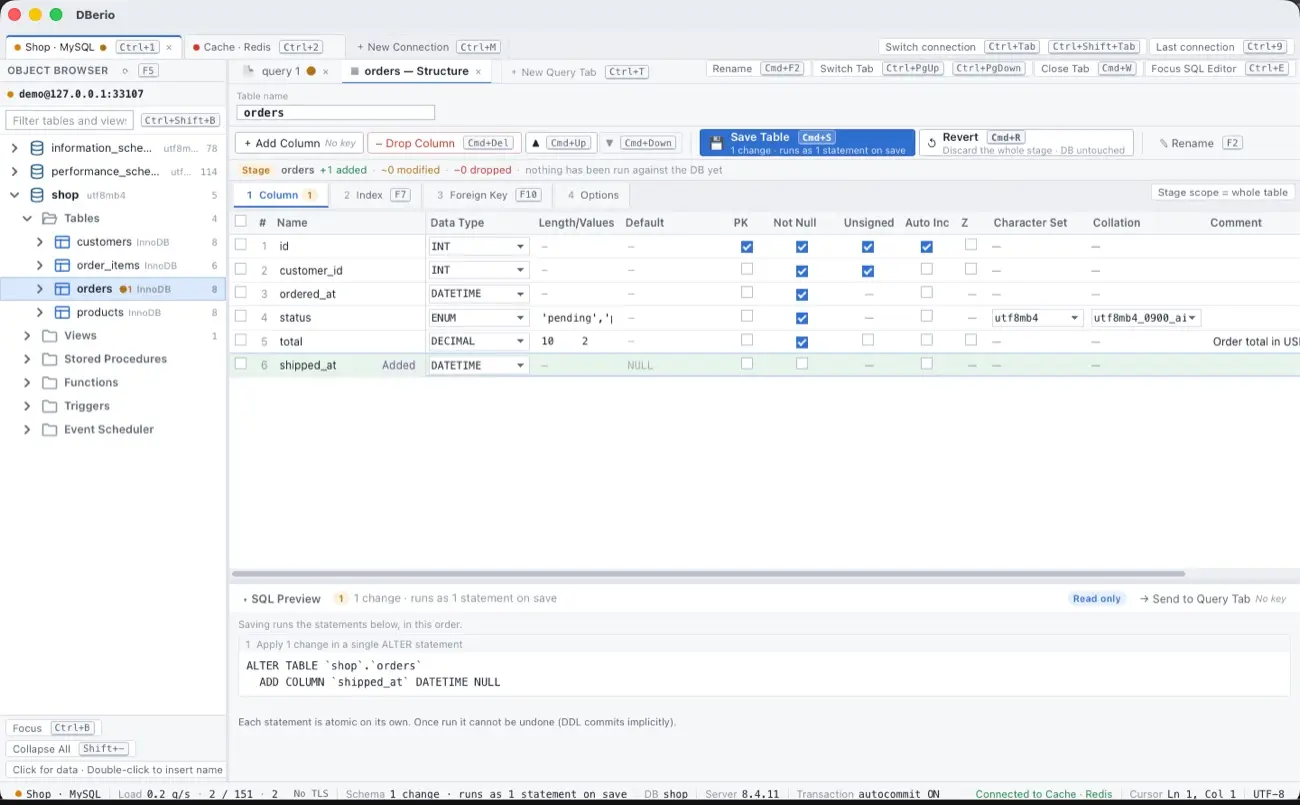Close the Shop · MySQL connection tab
Screen dimensions: 1300x805
(x=169, y=47)
